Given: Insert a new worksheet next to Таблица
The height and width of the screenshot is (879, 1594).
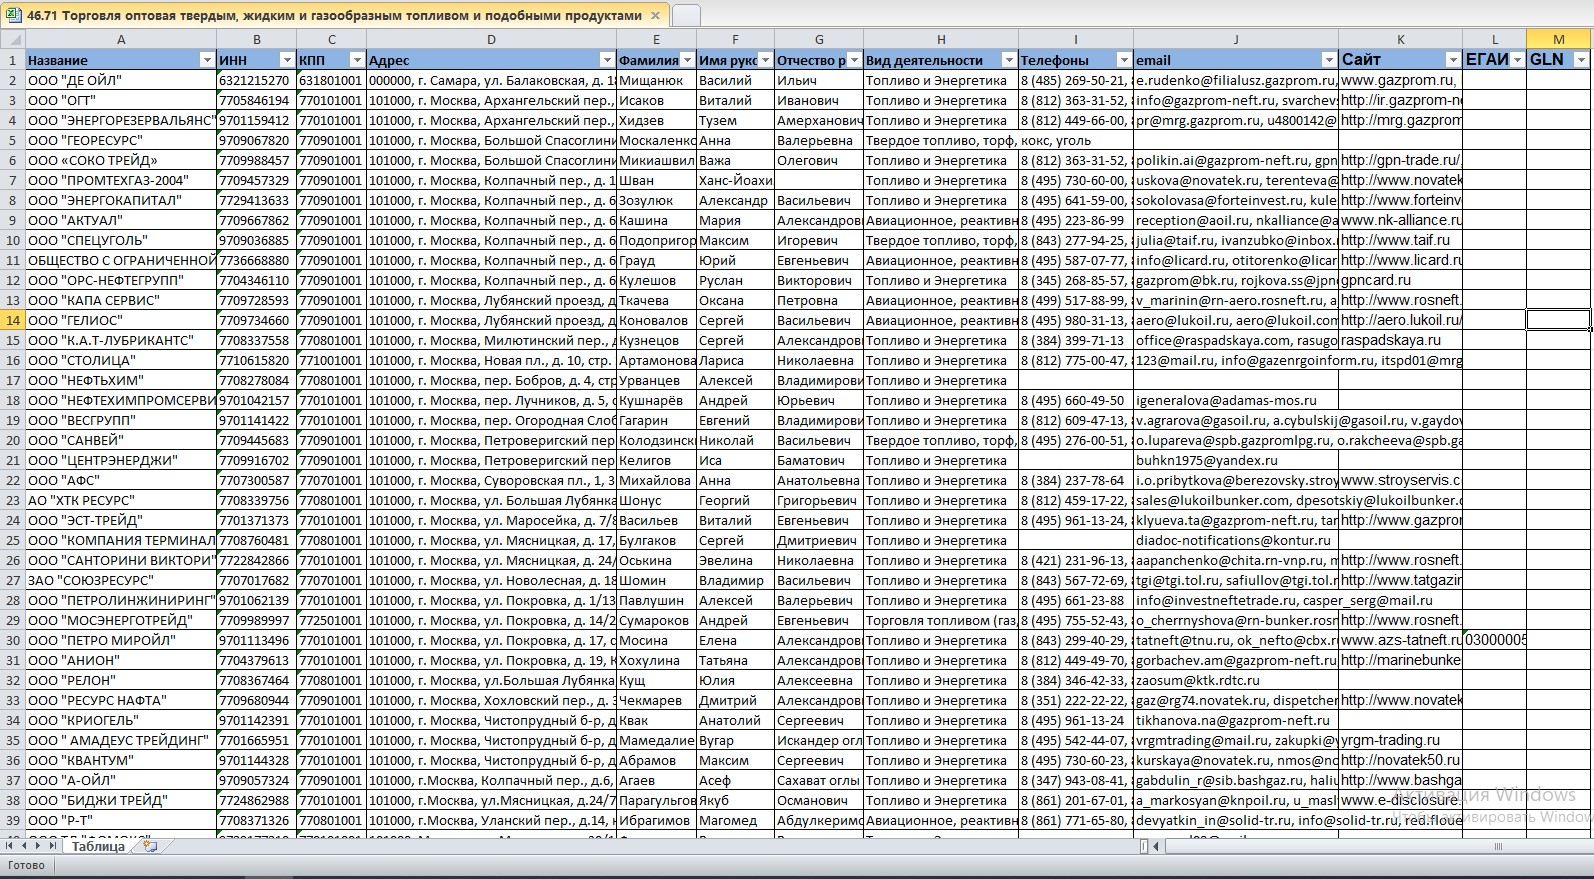Looking at the screenshot, I should [x=150, y=846].
